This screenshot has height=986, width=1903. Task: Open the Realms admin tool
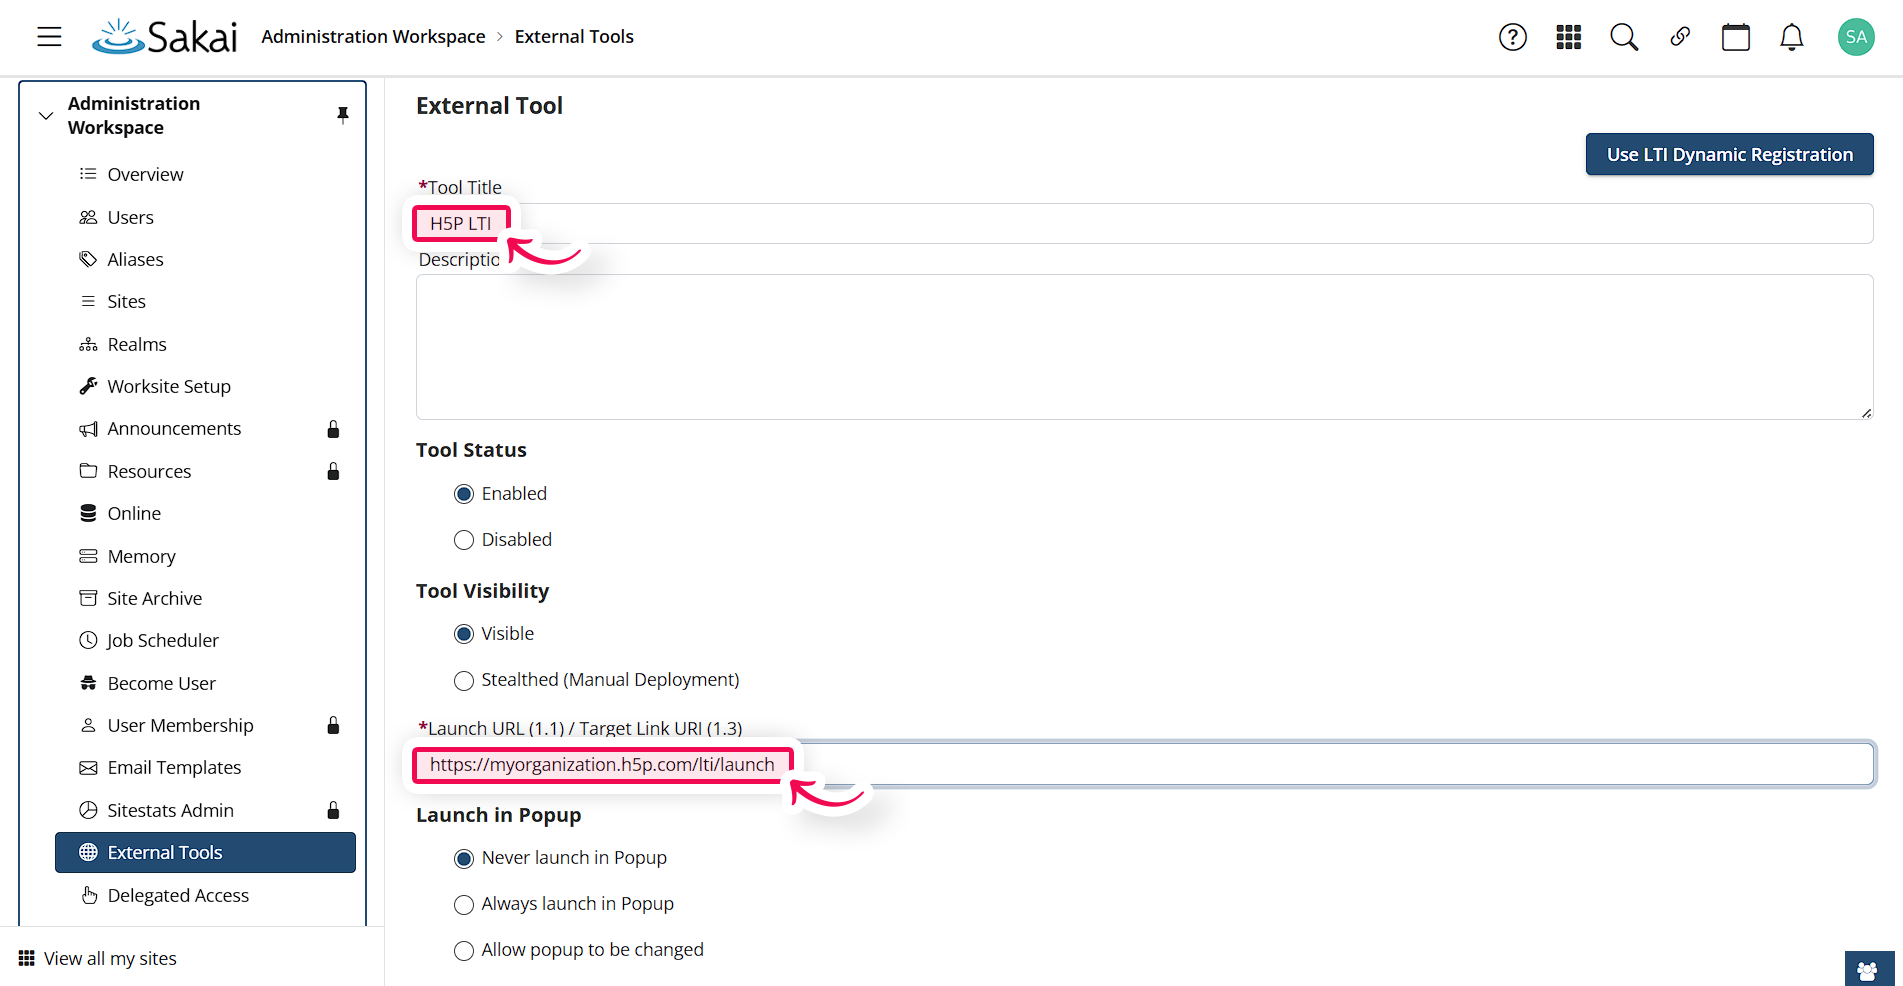[x=137, y=344]
